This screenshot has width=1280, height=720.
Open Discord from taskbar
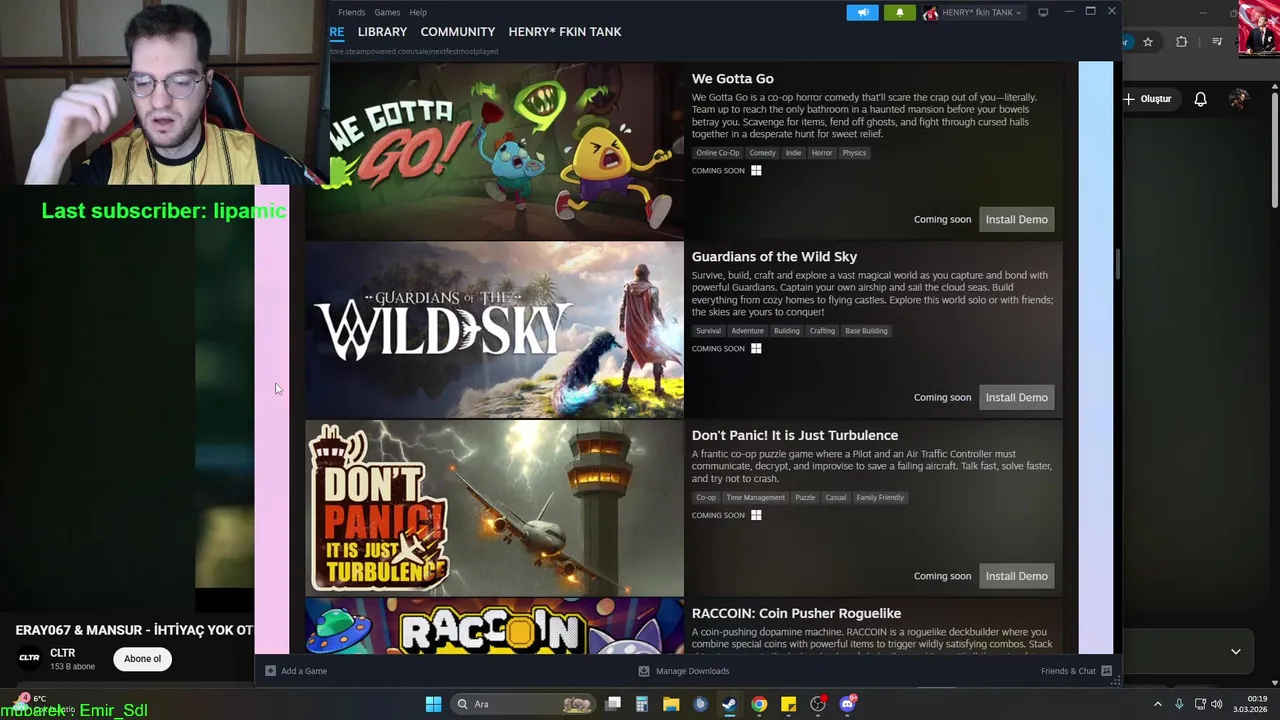click(848, 704)
